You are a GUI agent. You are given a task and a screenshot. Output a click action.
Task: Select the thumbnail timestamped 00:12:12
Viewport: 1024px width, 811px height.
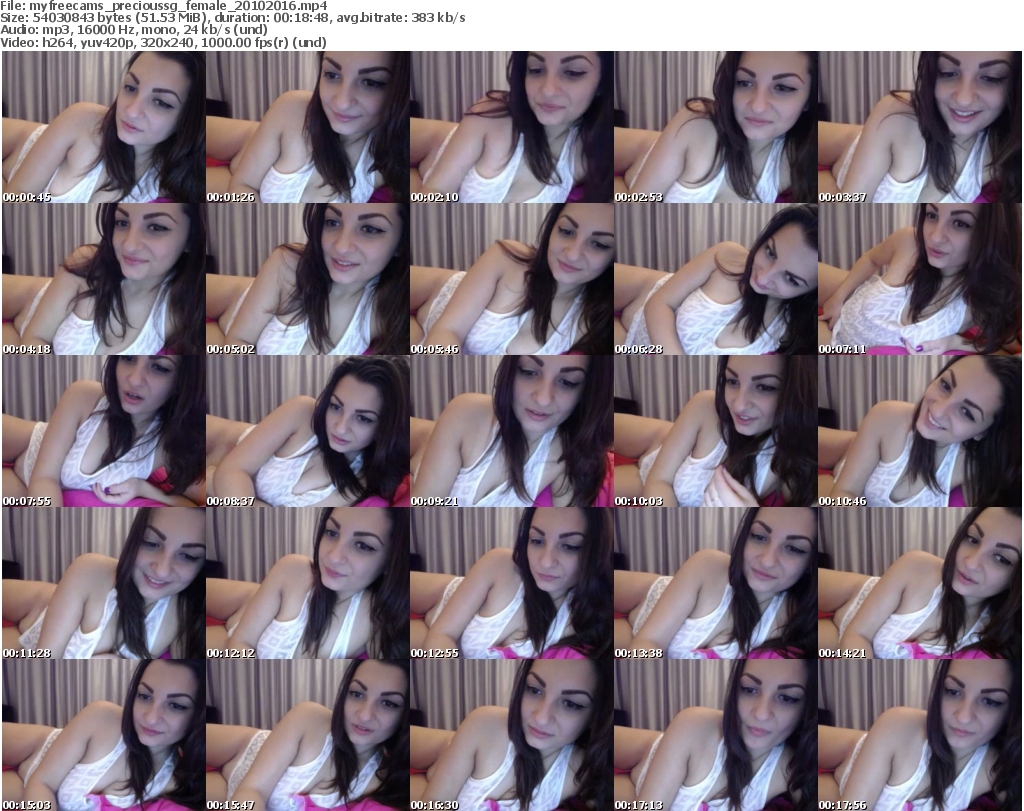(x=308, y=583)
